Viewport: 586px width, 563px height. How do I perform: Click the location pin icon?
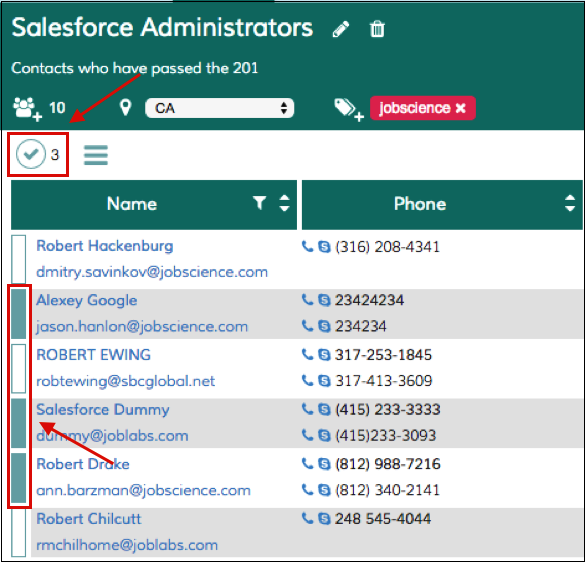[126, 108]
